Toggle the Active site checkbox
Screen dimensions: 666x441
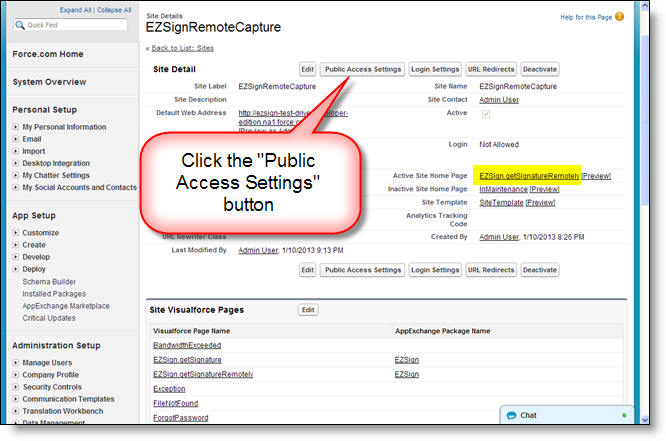coord(486,114)
